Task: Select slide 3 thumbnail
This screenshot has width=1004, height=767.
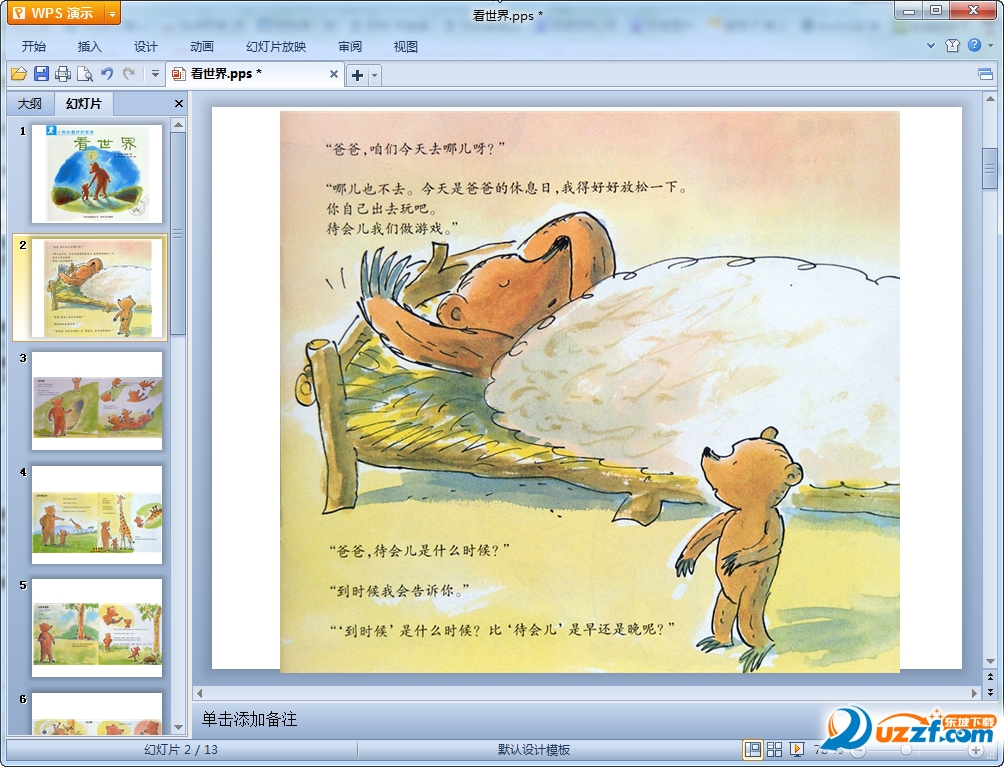Action: click(x=97, y=401)
